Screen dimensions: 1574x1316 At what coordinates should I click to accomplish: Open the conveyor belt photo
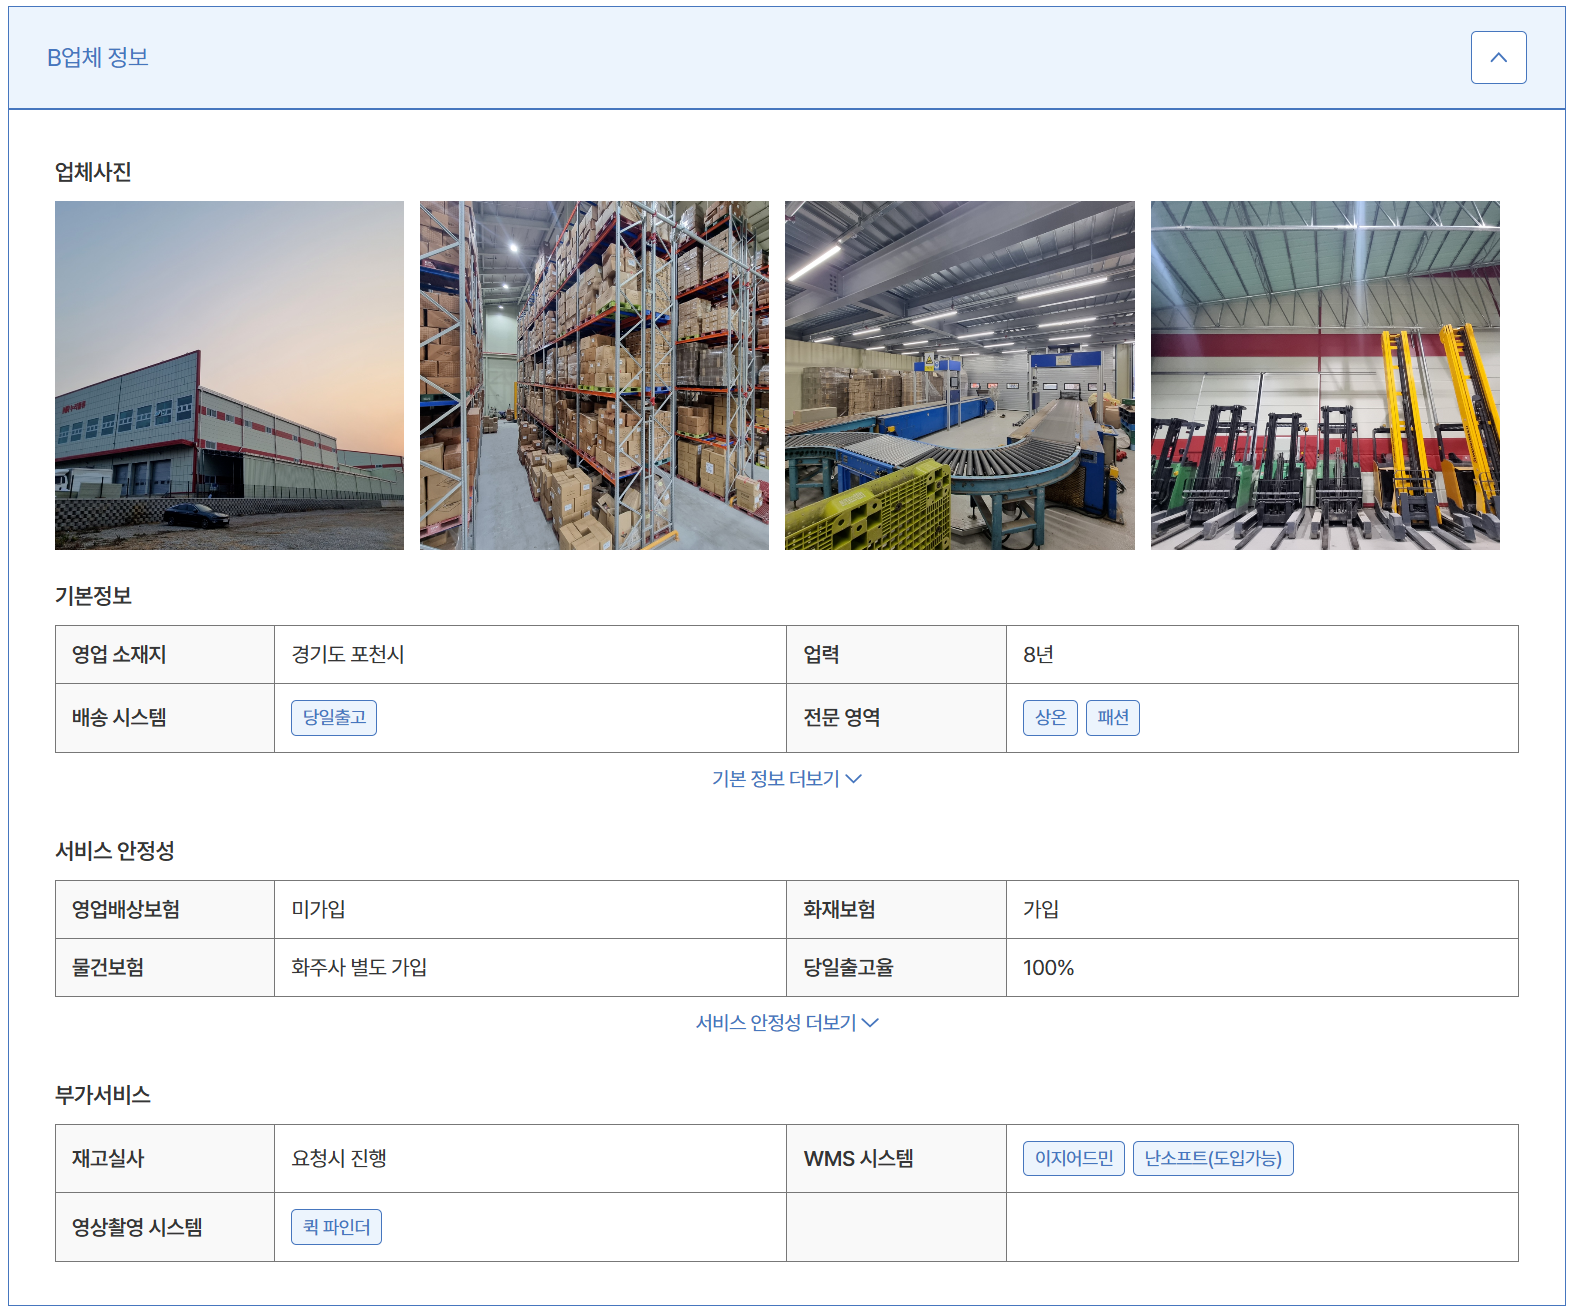pyautogui.click(x=960, y=375)
